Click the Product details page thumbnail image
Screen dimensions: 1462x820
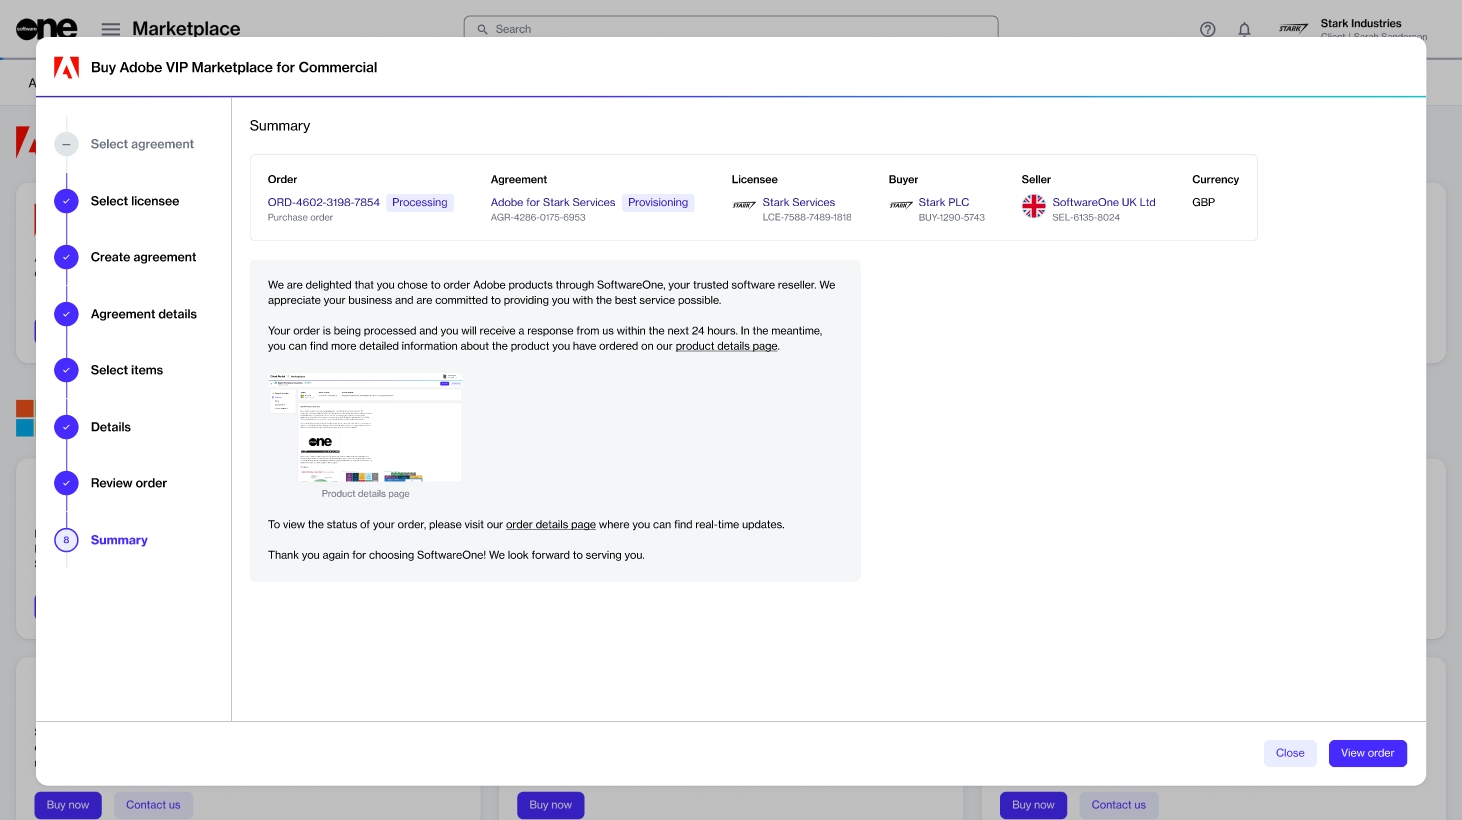click(x=365, y=428)
